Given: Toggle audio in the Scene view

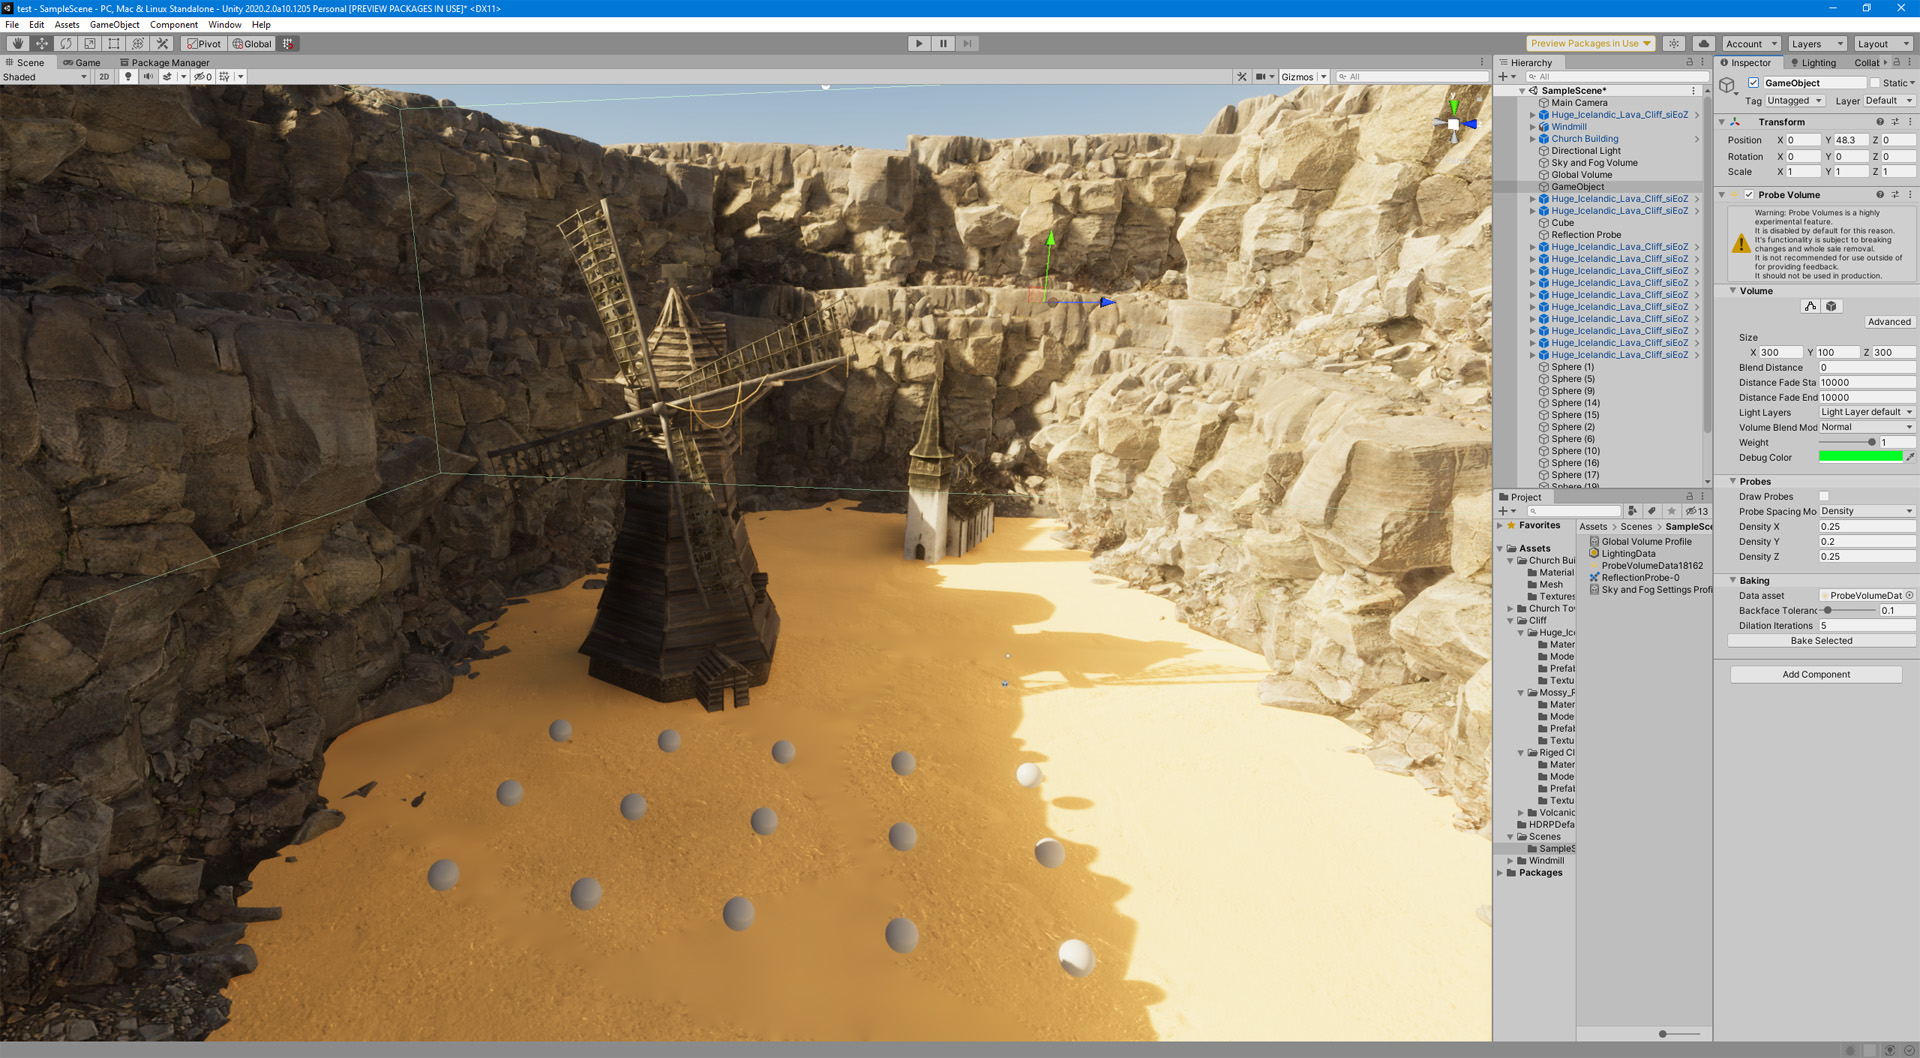Looking at the screenshot, I should (x=148, y=76).
